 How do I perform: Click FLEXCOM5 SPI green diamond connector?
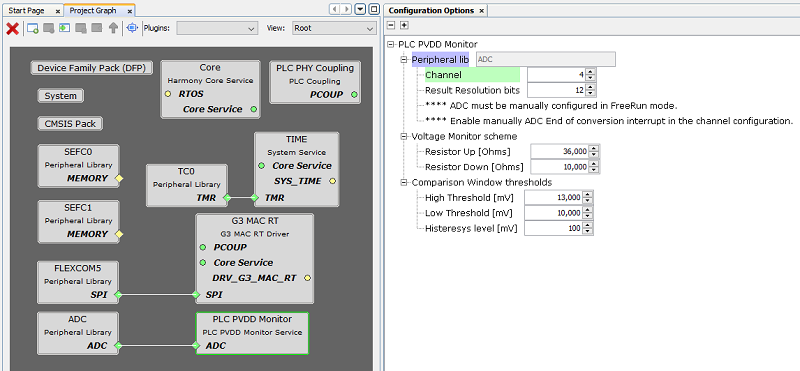coord(118,294)
